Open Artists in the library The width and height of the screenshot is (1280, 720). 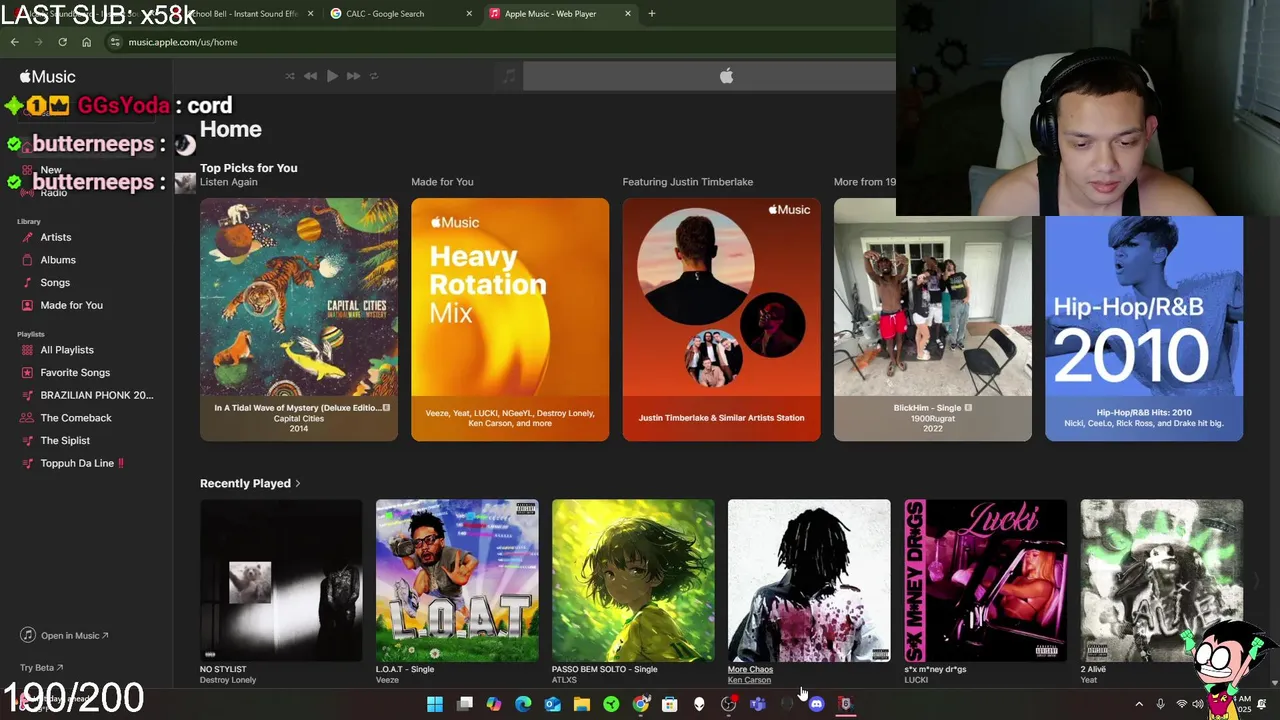coord(56,237)
